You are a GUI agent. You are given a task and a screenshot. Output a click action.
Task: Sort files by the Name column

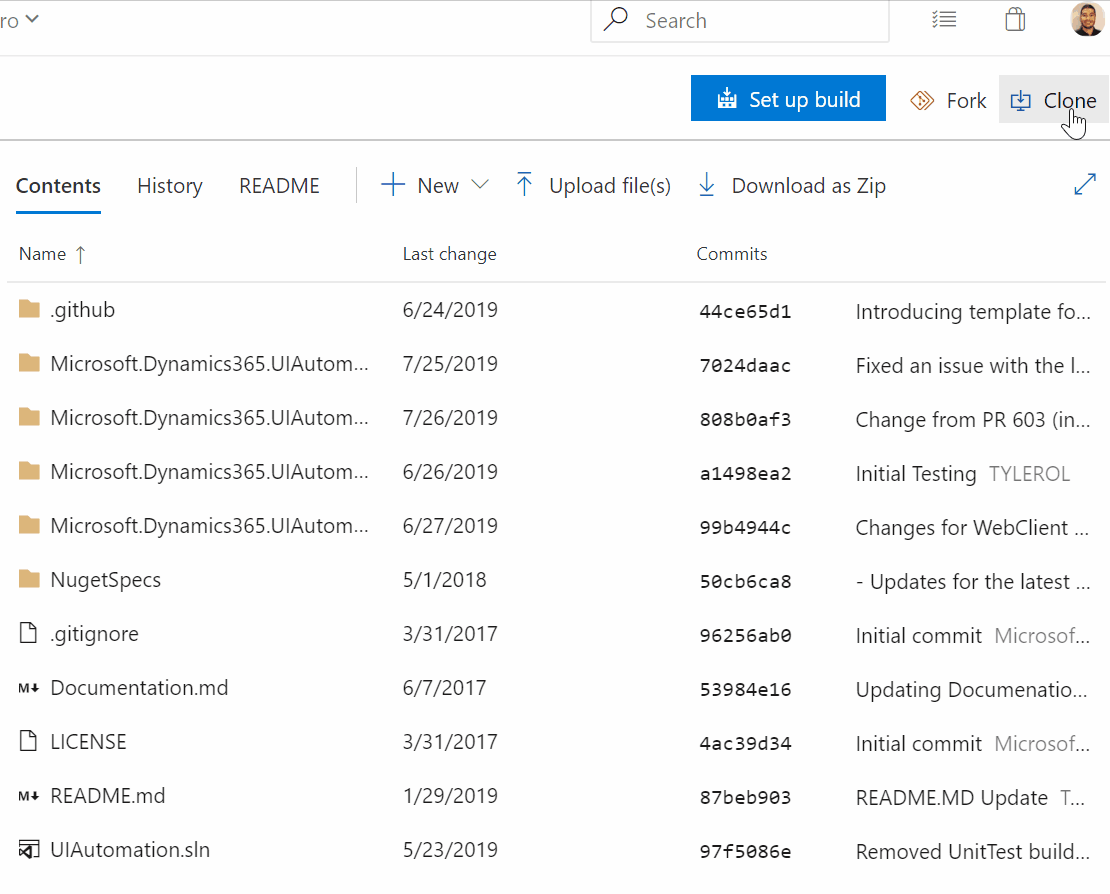tap(42, 254)
